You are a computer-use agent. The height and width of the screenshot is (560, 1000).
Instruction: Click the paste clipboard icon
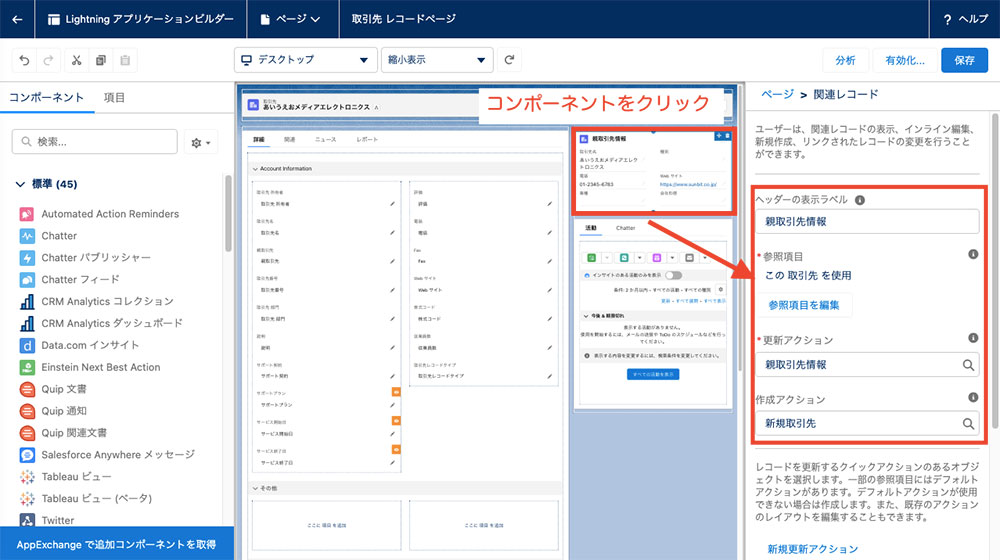125,60
